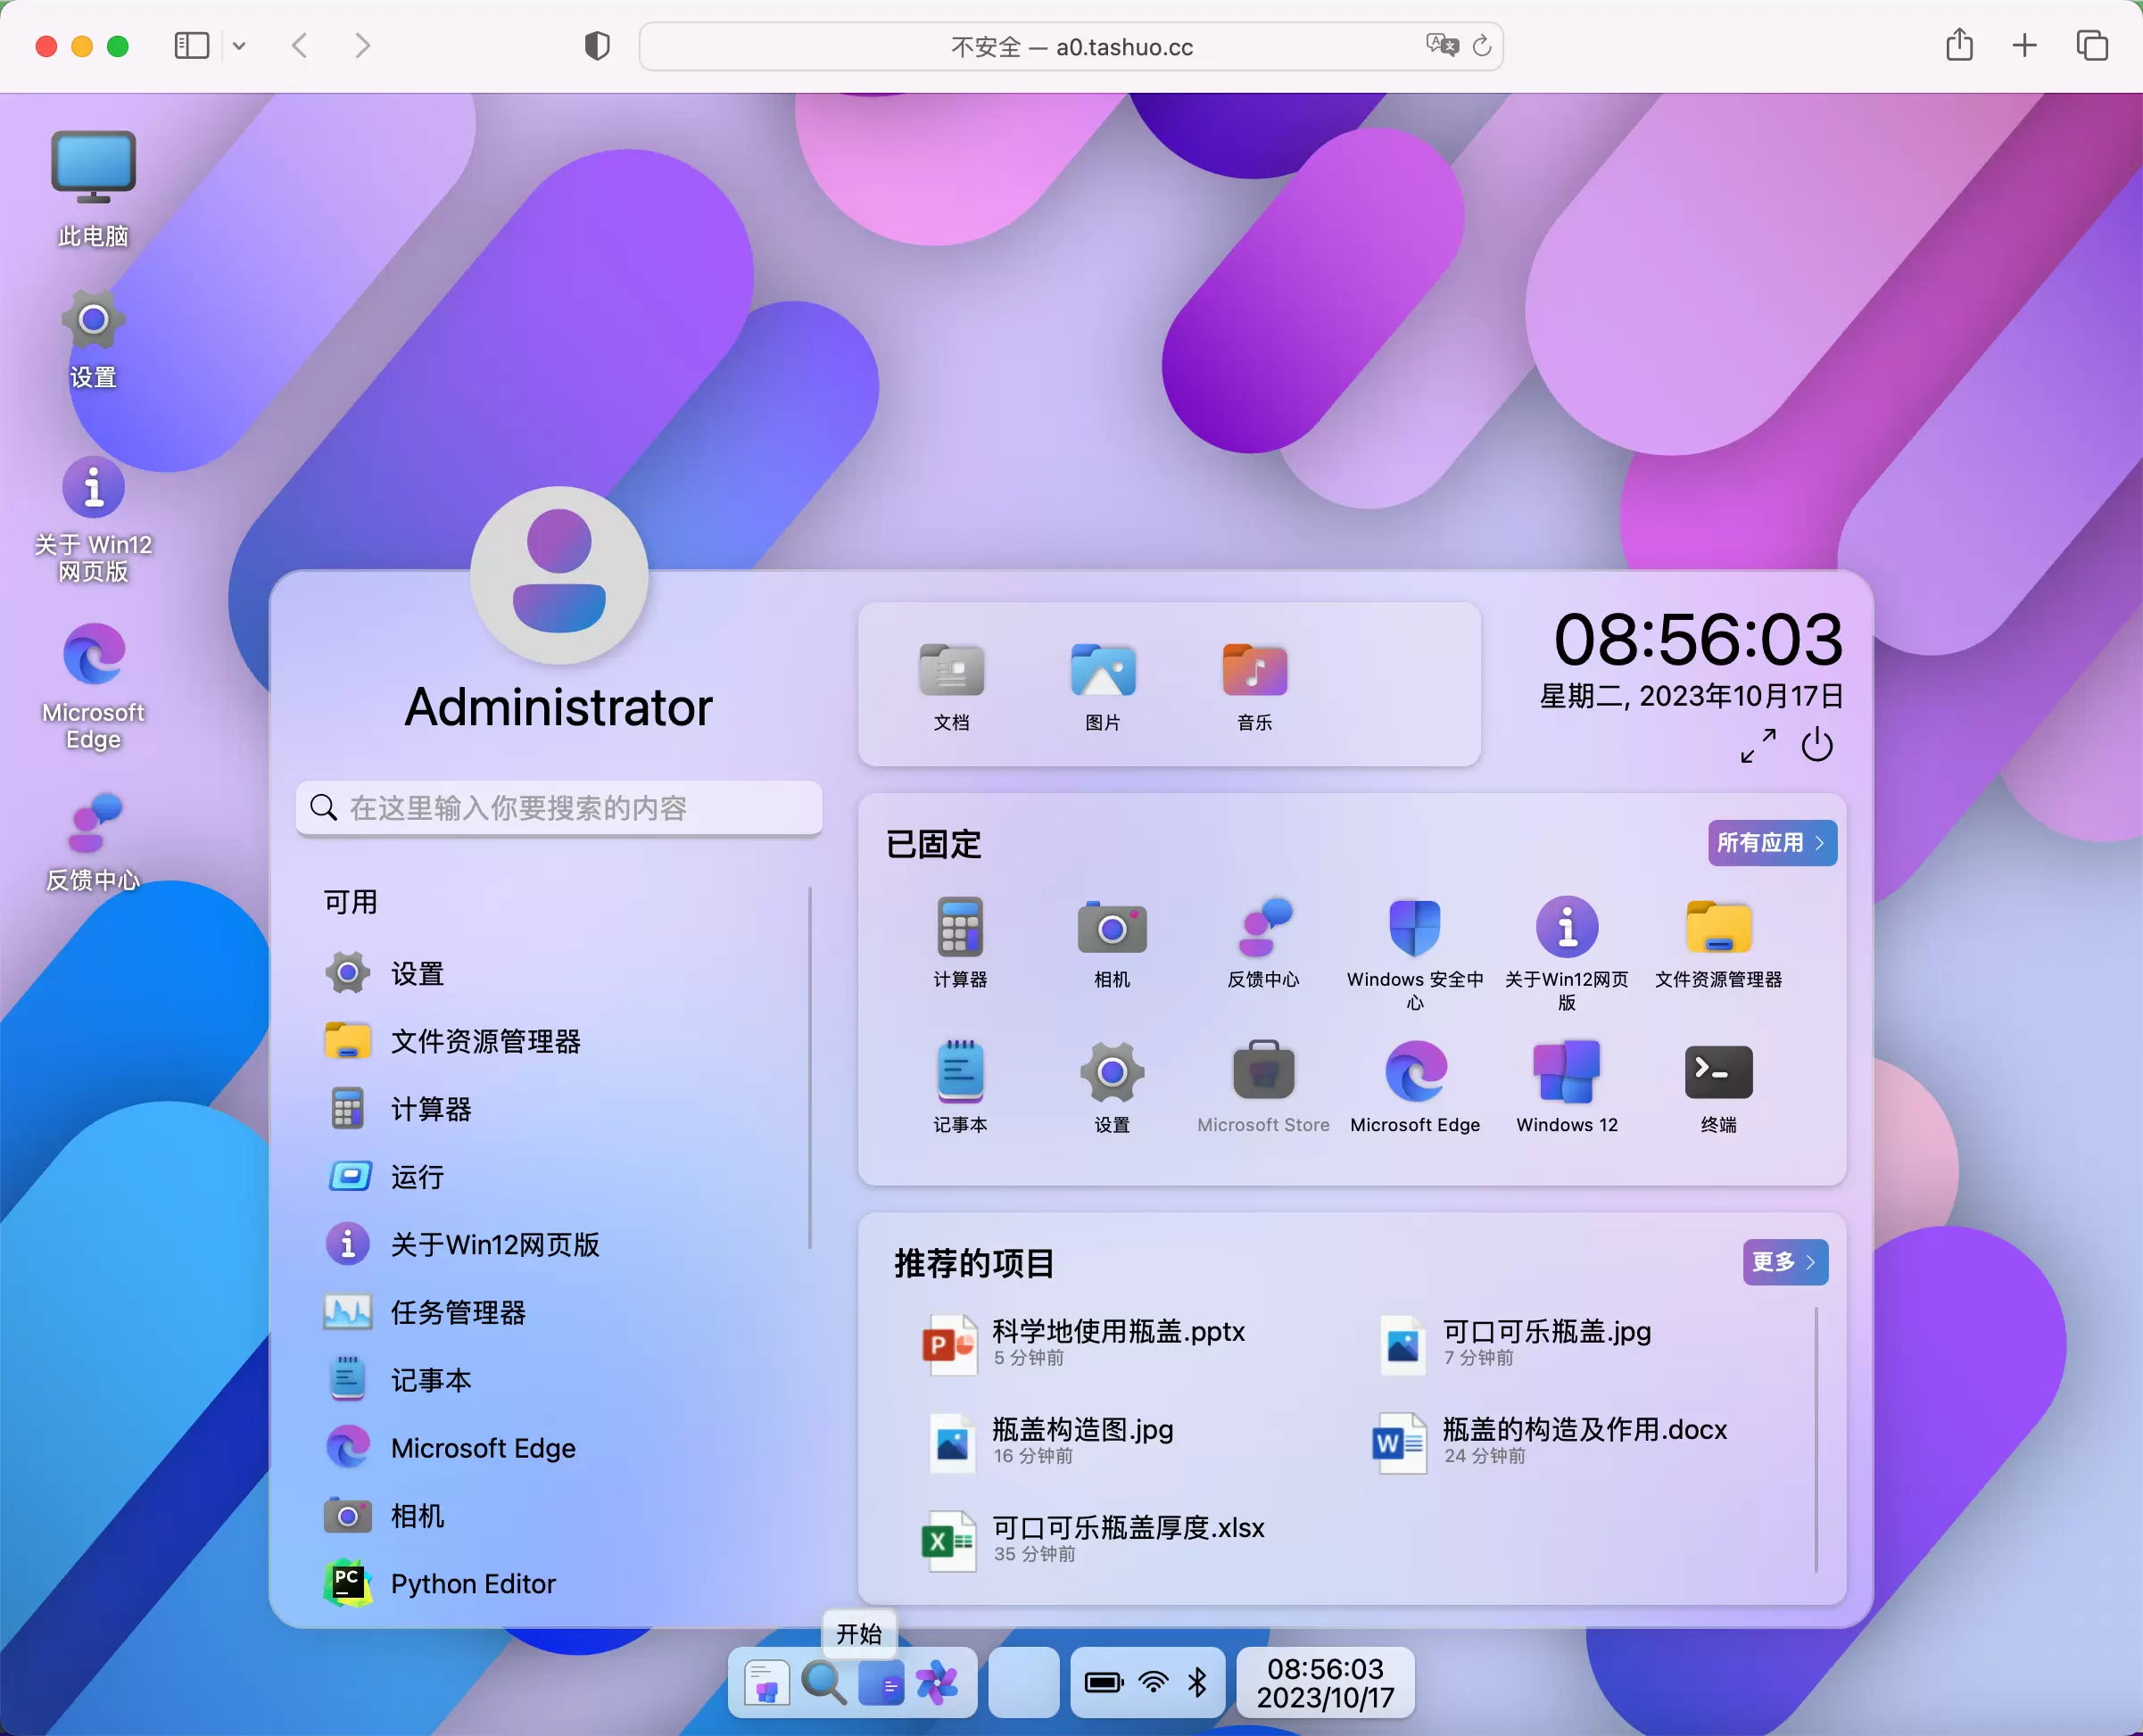Click the Administrator user avatar

(559, 575)
